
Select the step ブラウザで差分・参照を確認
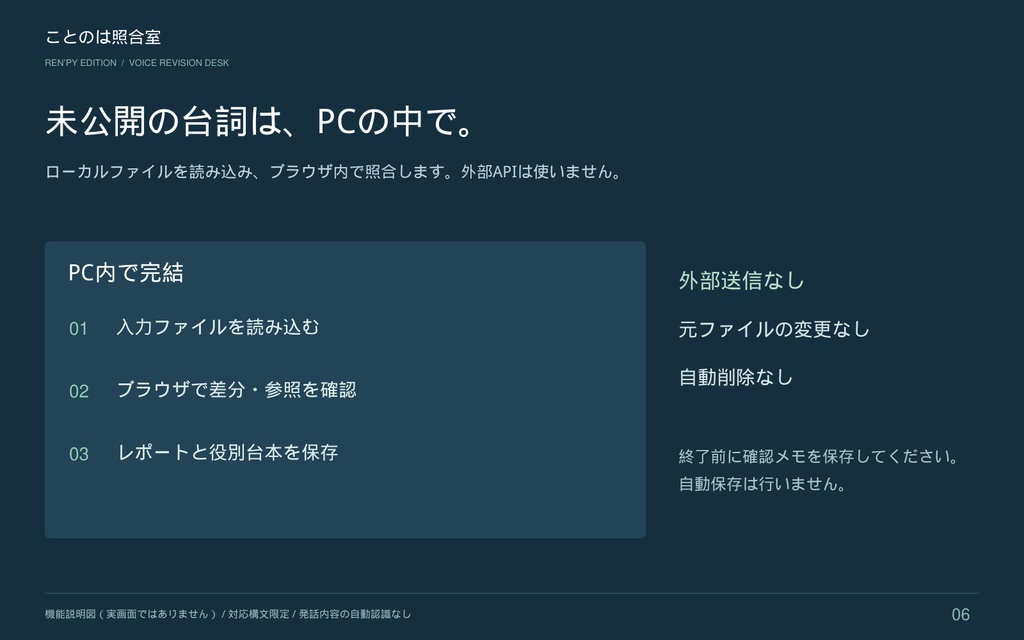[236, 389]
